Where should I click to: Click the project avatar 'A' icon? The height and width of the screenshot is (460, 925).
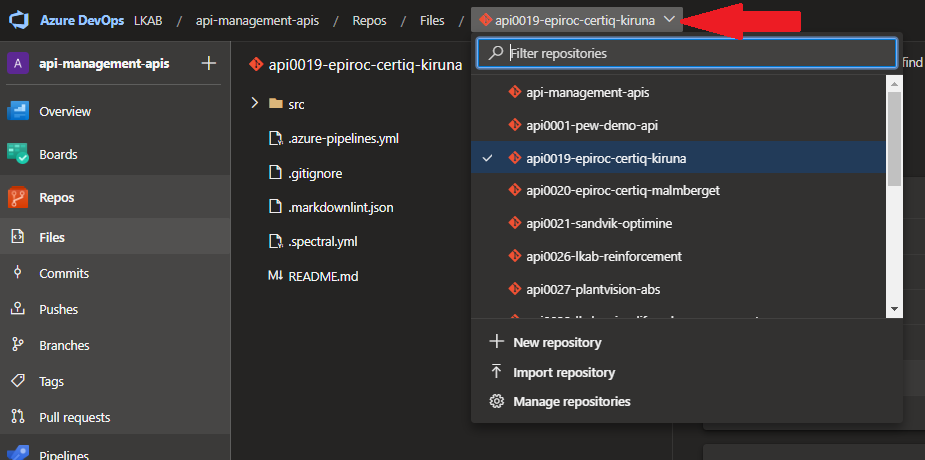click(x=18, y=63)
